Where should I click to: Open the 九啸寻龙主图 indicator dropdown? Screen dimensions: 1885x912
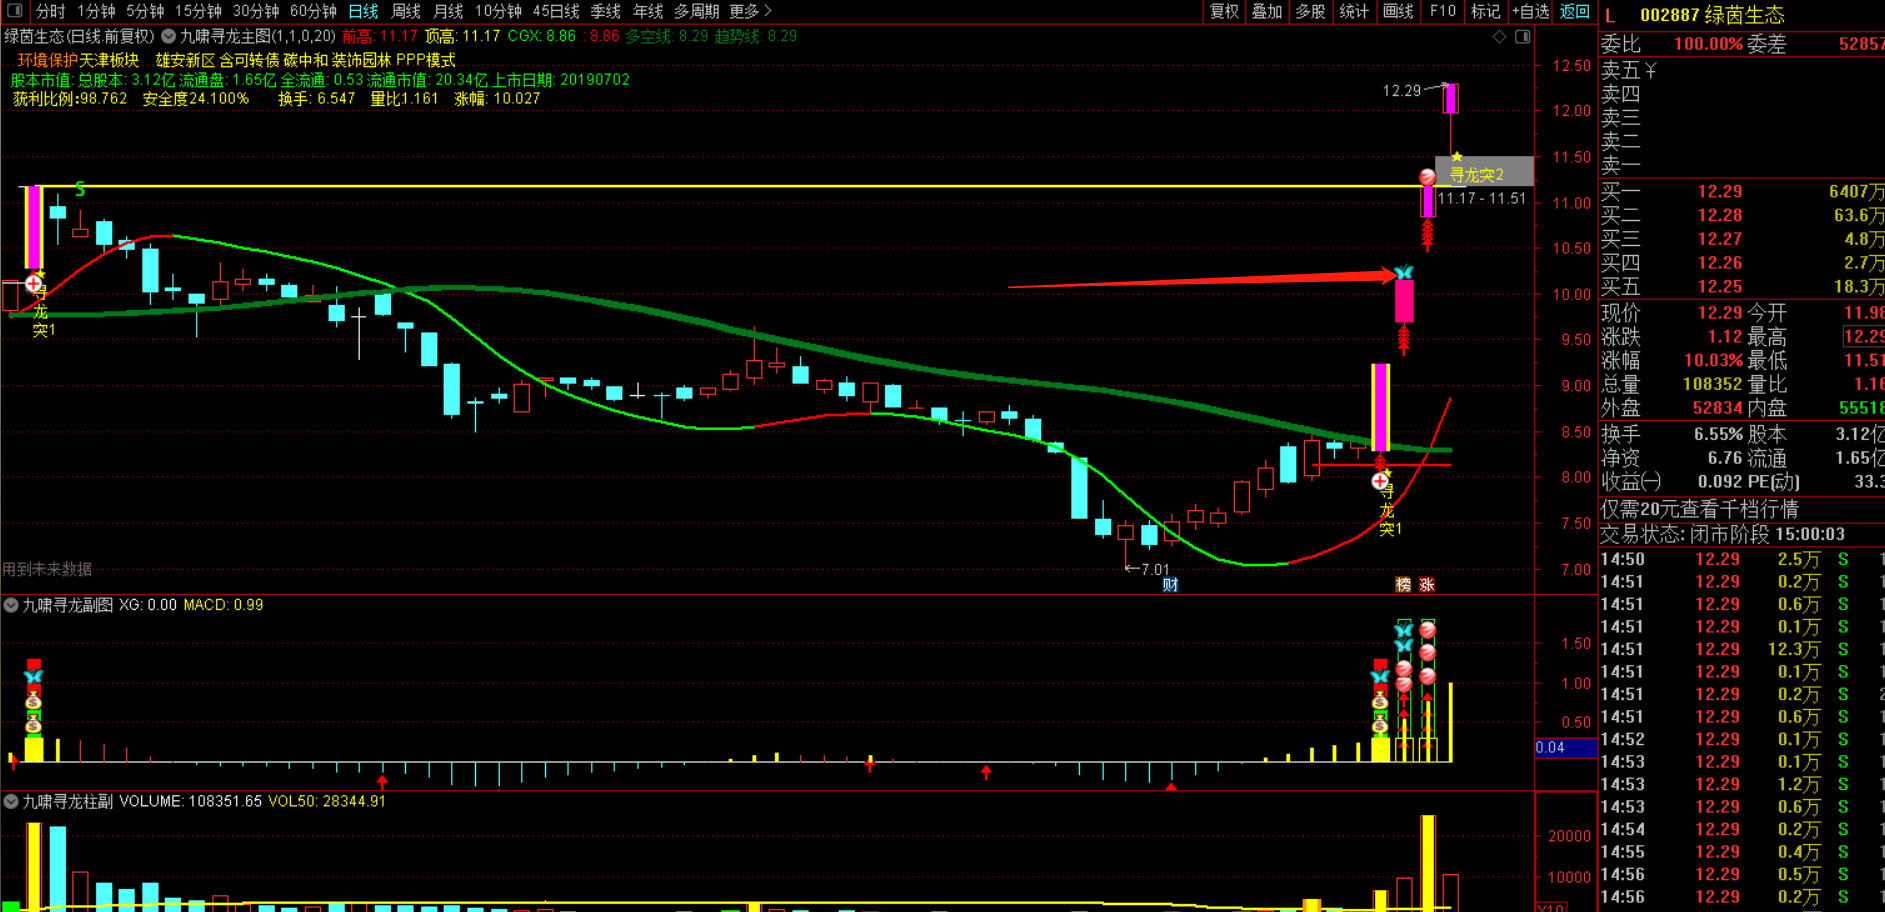tap(169, 36)
